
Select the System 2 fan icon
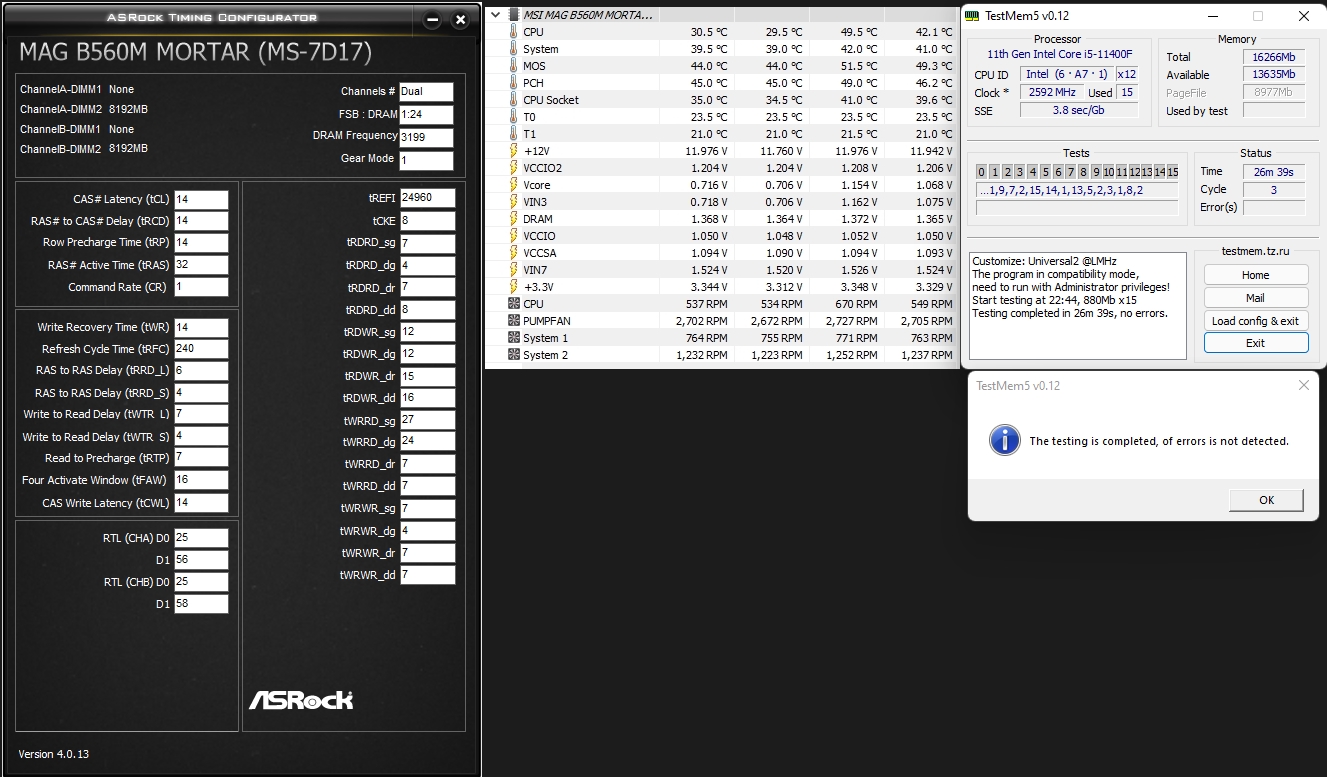[x=514, y=355]
